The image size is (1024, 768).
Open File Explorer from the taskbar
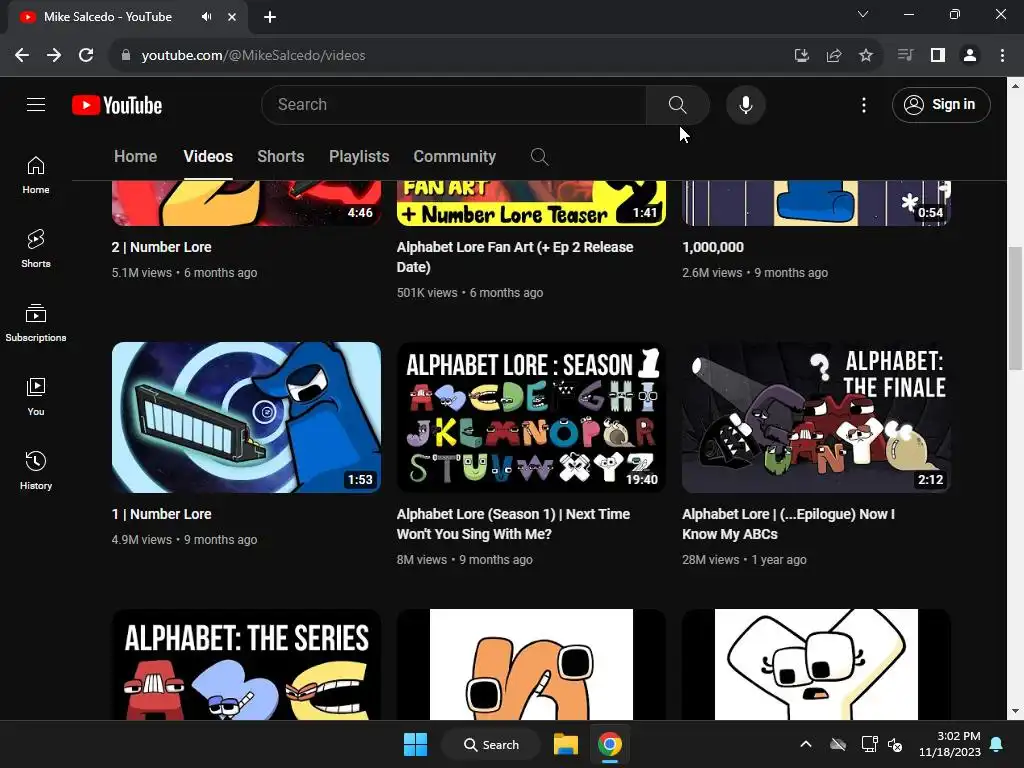pyautogui.click(x=566, y=744)
